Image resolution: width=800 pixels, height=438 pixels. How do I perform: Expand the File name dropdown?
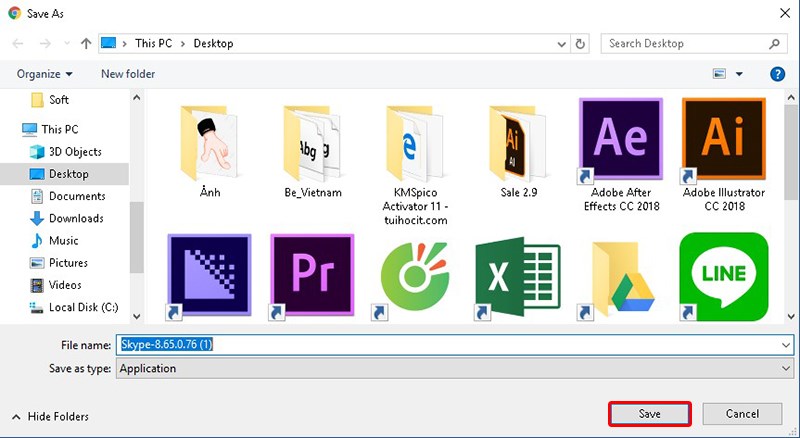pos(786,345)
